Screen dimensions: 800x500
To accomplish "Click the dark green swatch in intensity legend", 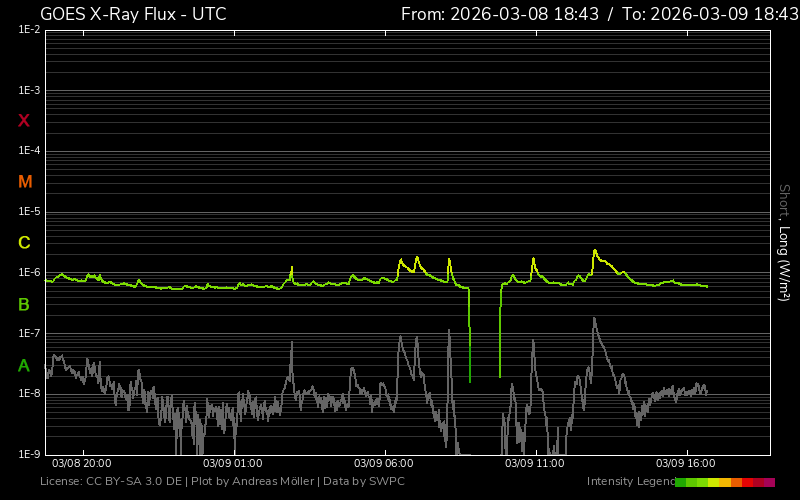I will (680, 482).
